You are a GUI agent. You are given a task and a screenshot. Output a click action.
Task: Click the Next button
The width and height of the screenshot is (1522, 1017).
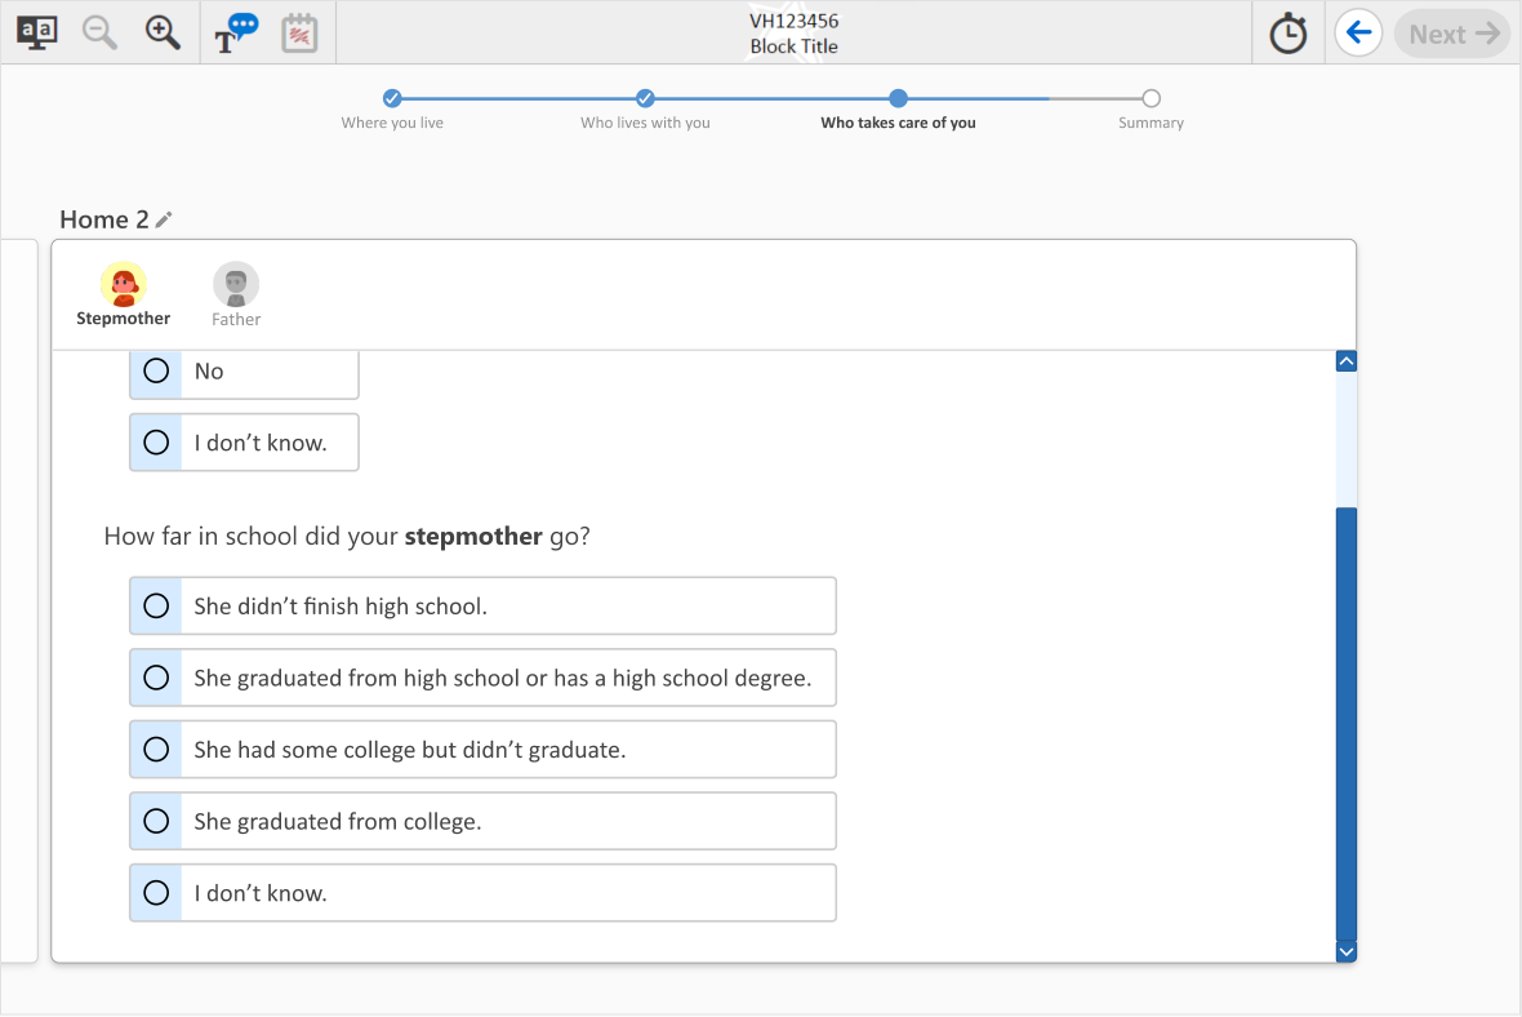(x=1452, y=34)
